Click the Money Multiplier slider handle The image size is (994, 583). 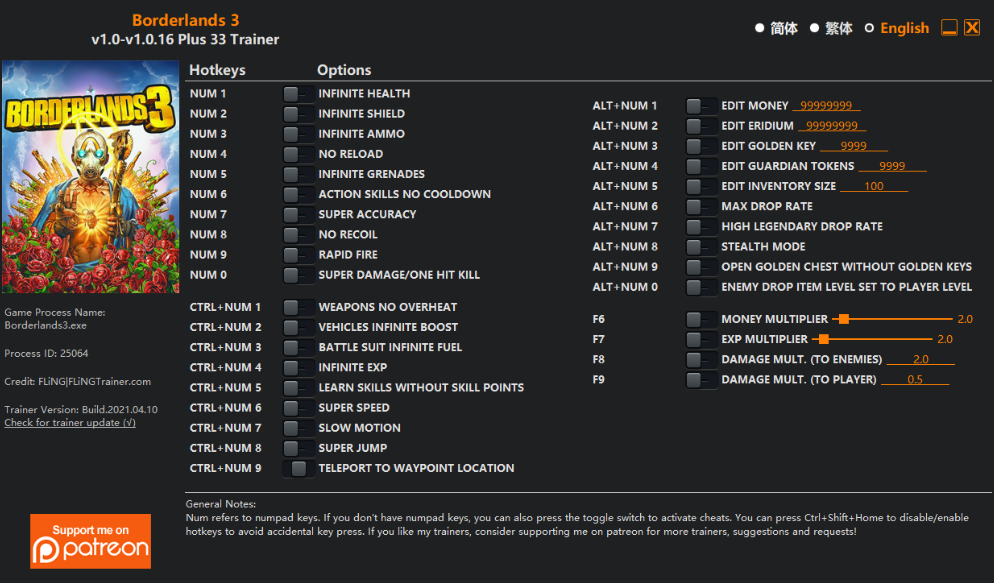pos(844,319)
